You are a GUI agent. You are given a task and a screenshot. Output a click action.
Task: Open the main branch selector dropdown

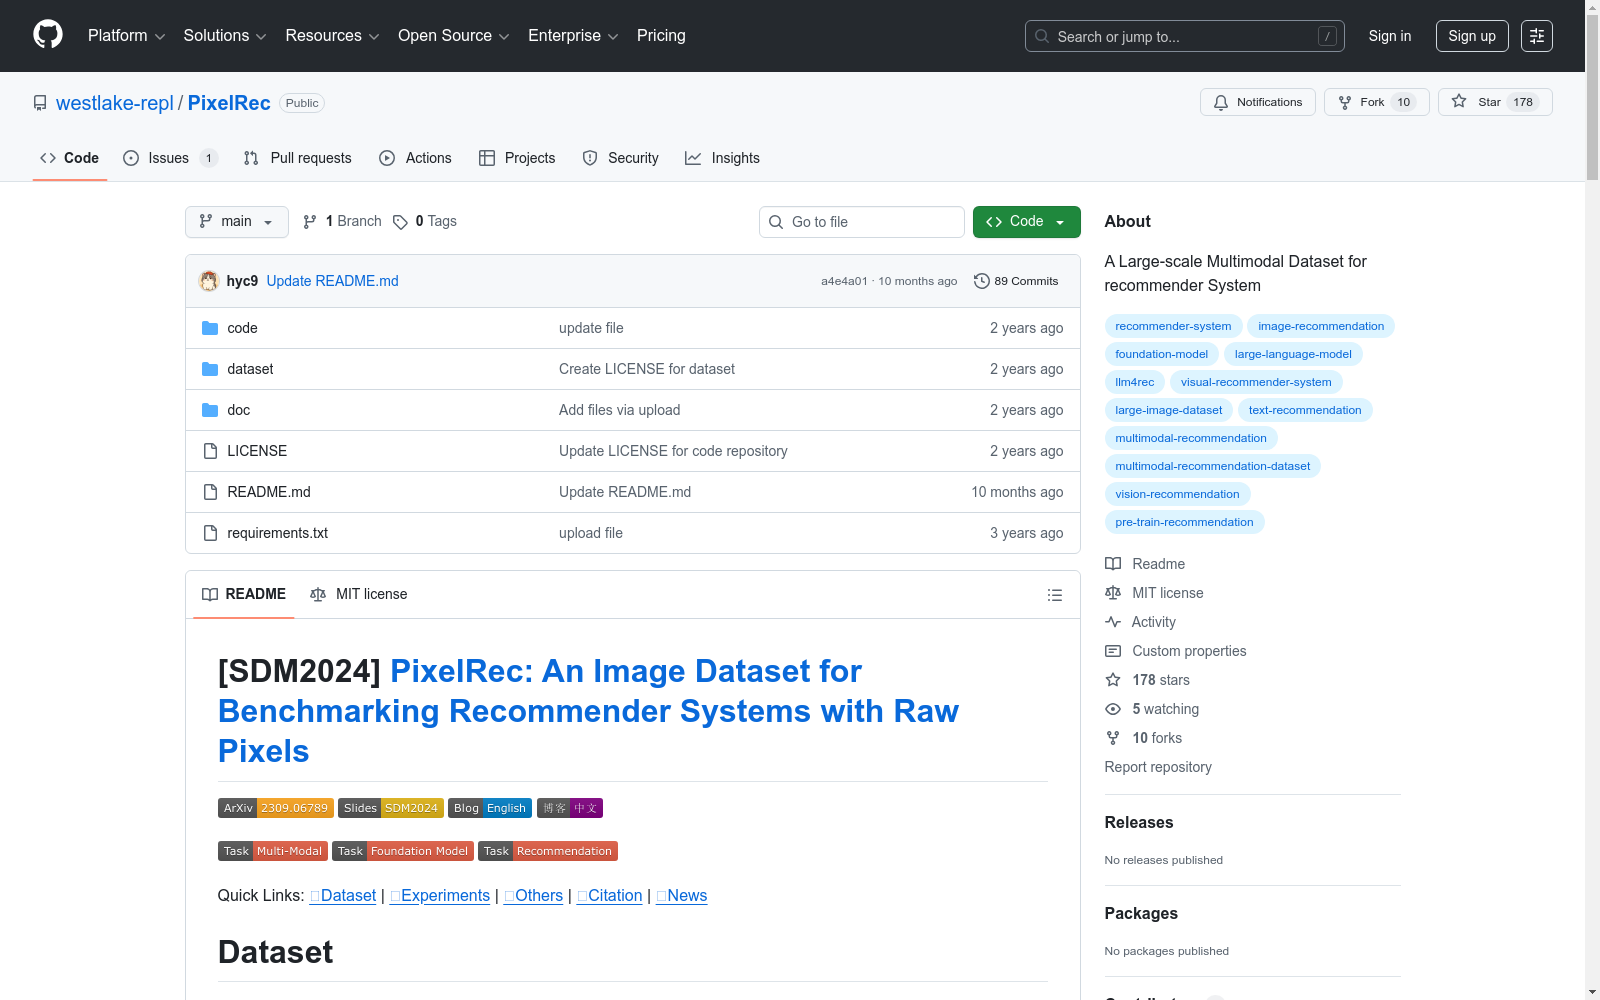click(237, 222)
